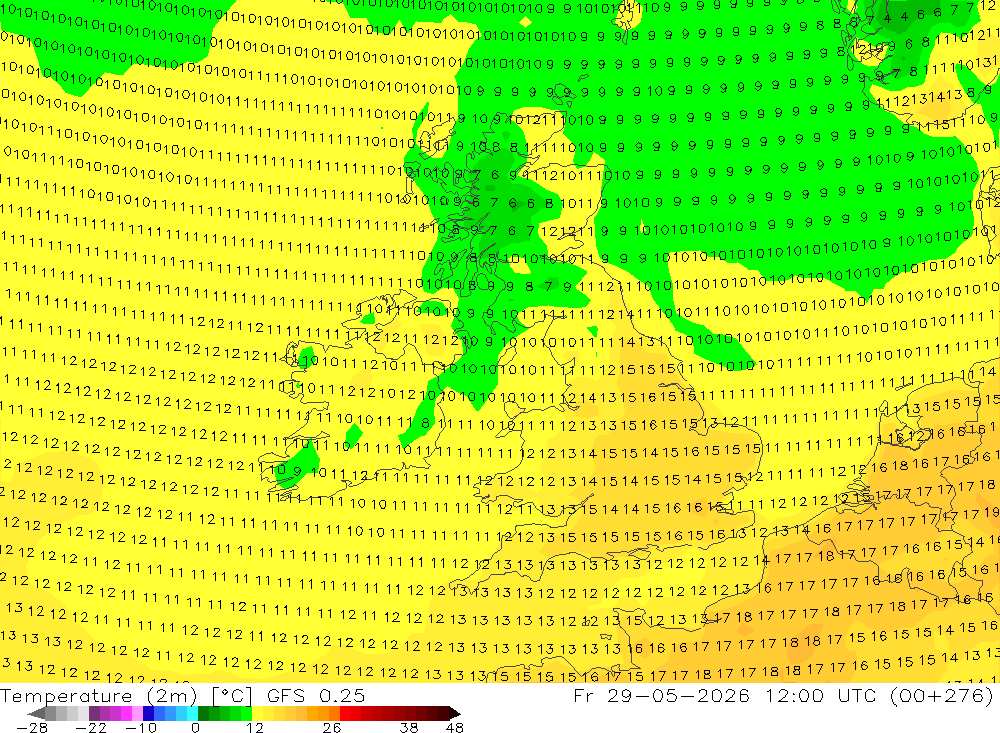
Task: Click the 0 label under the color scale
Action: (x=195, y=727)
